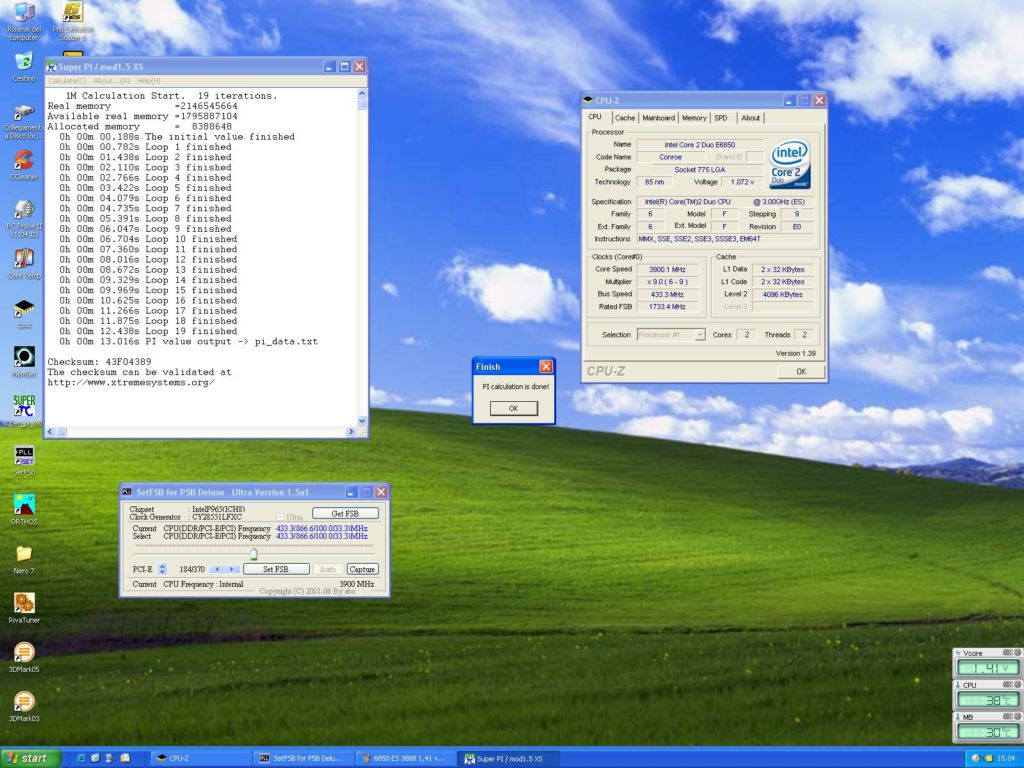Image resolution: width=1024 pixels, height=768 pixels.
Task: Switch to the Memory tab in CPU-Z
Action: coord(694,118)
